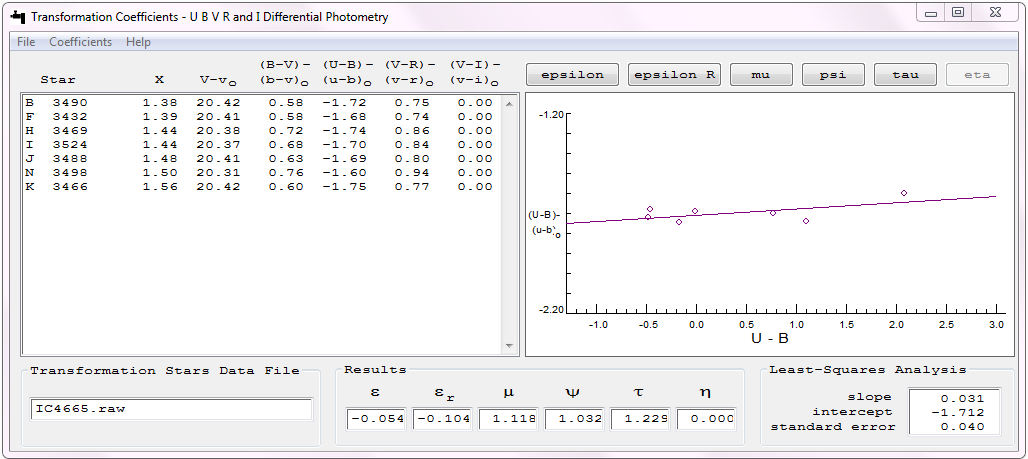Select star row H 3469
The width and height of the screenshot is (1028, 459).
259,130
